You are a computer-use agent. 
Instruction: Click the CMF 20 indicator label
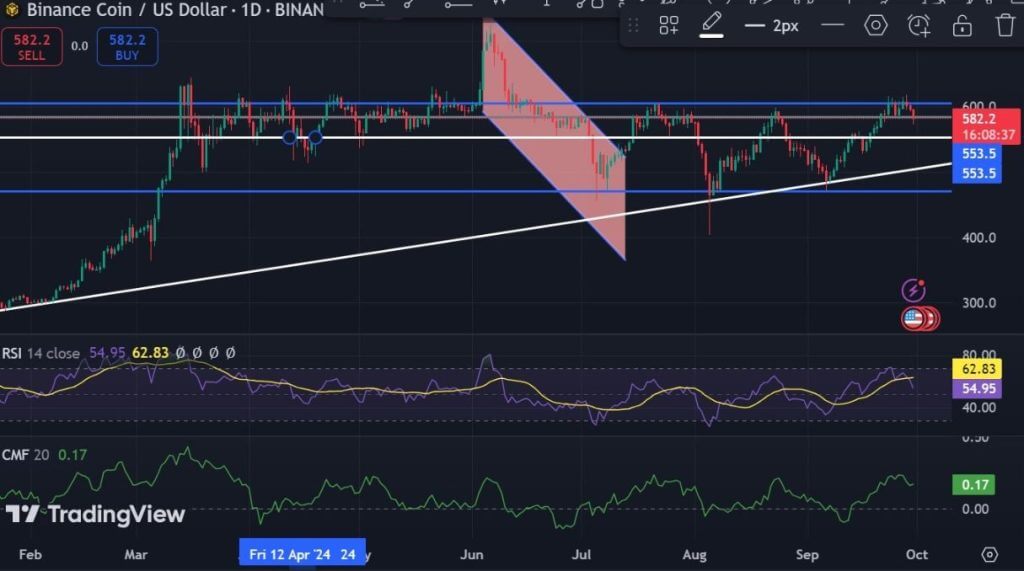pyautogui.click(x=25, y=455)
